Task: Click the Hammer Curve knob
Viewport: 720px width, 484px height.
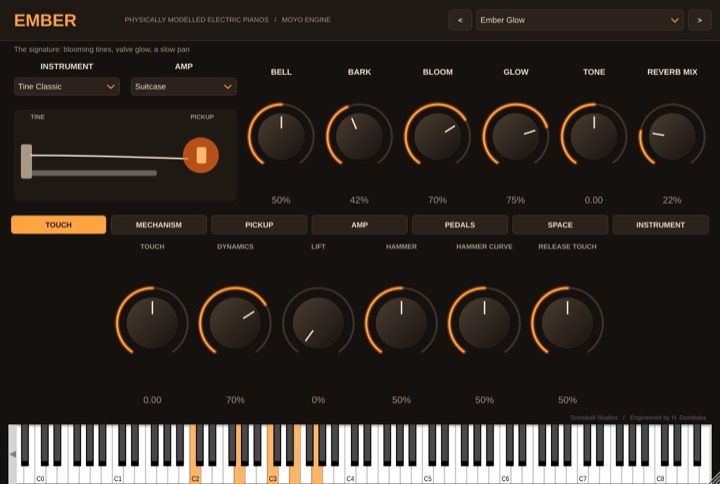Action: [x=484, y=322]
